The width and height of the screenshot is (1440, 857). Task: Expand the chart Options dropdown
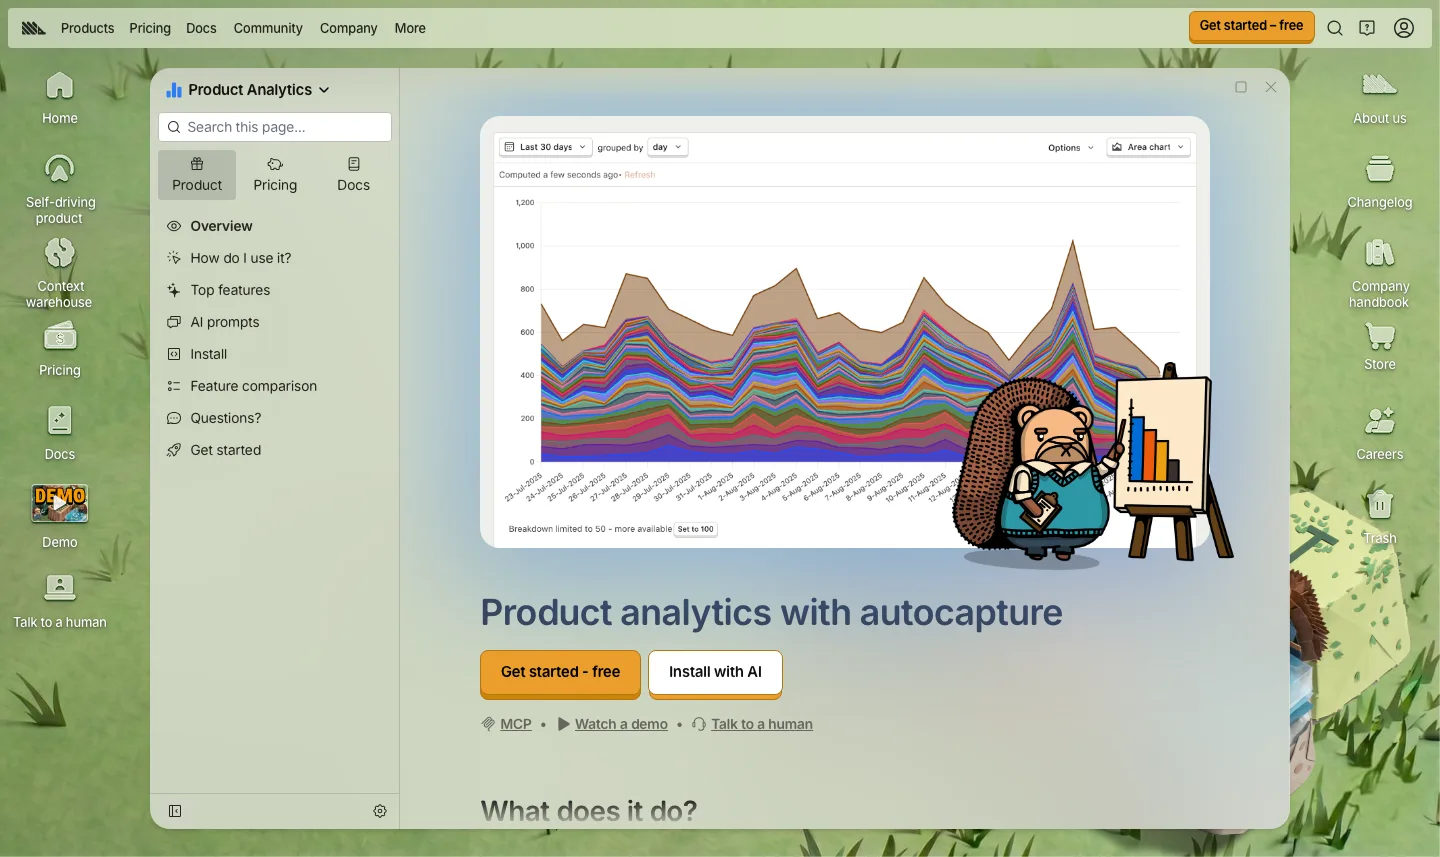click(x=1071, y=148)
